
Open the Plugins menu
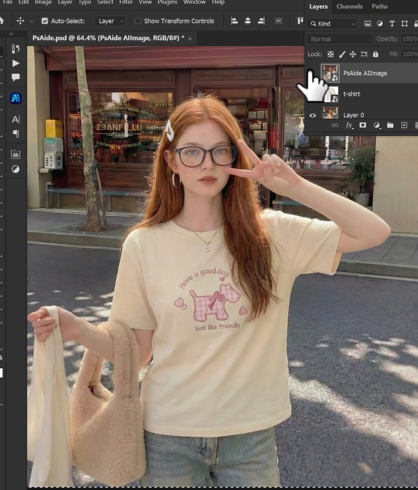coord(167,2)
